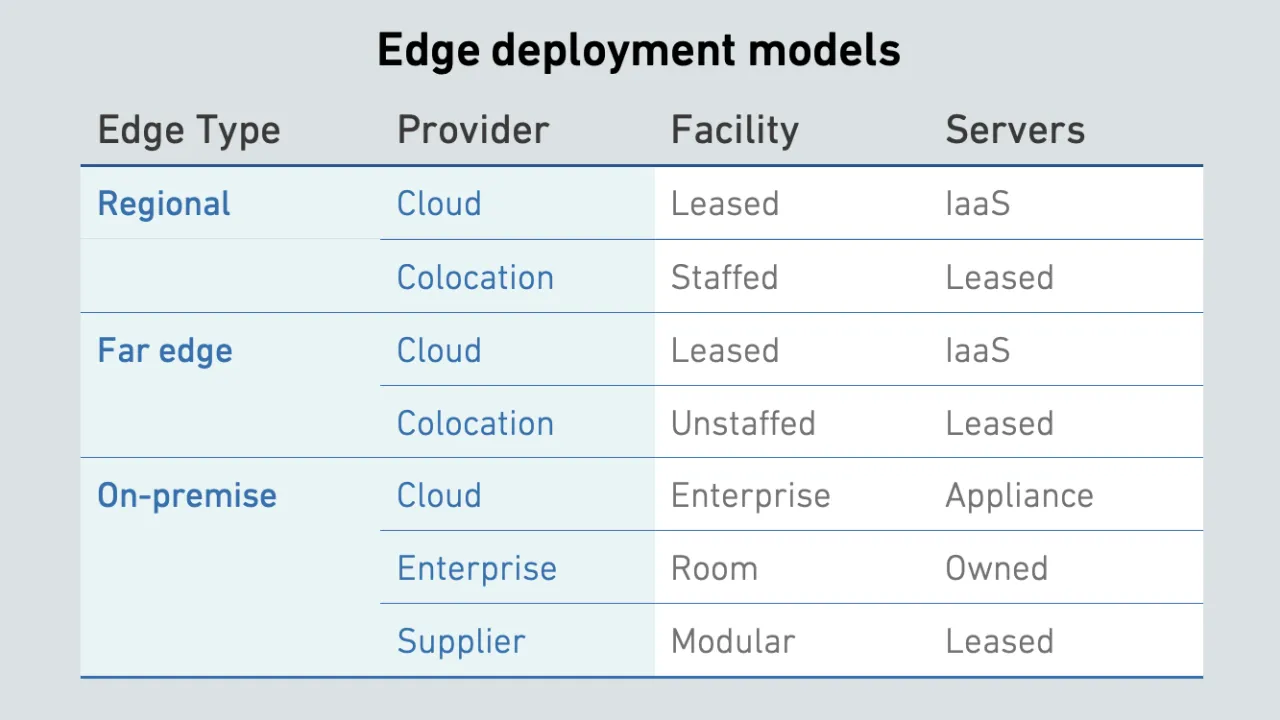Click "Colocation" beside the Unstaffed facility
This screenshot has width=1280, height=720.
click(475, 423)
